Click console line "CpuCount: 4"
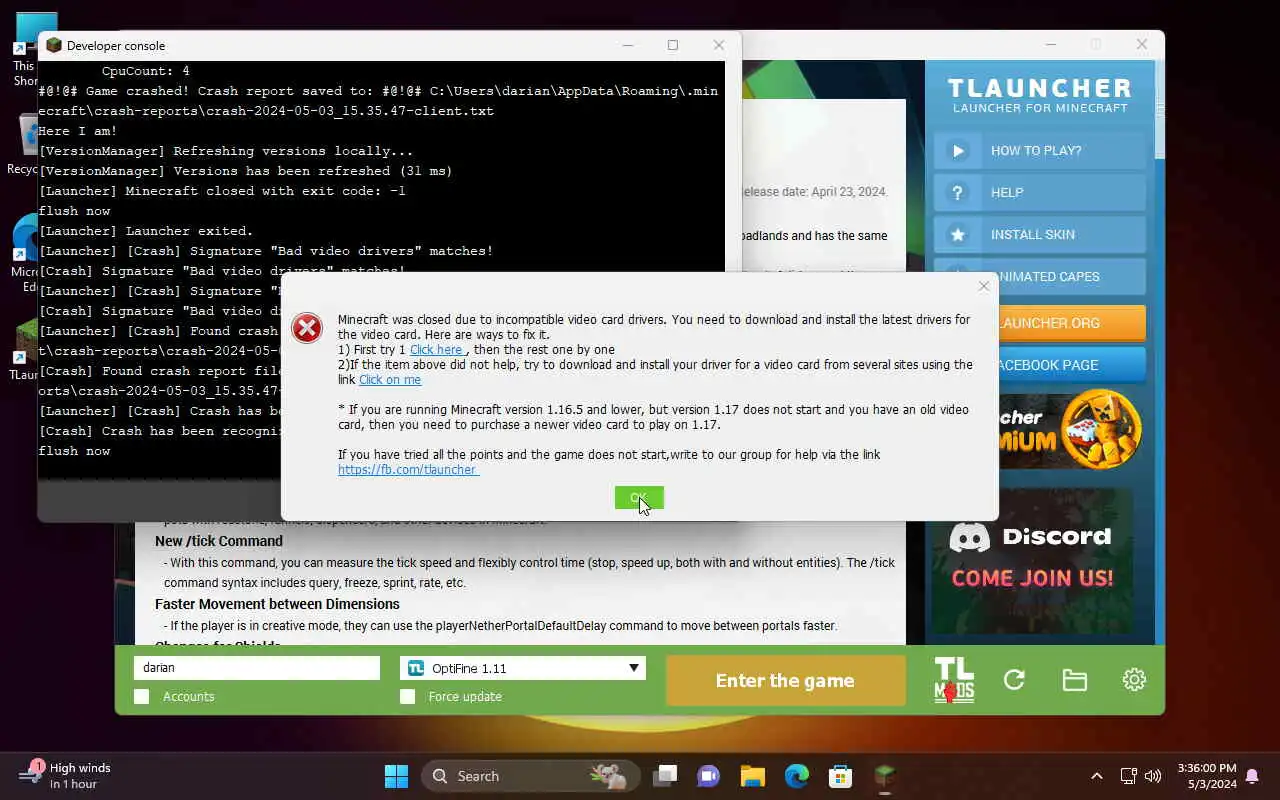Image resolution: width=1280 pixels, height=800 pixels. tap(146, 71)
